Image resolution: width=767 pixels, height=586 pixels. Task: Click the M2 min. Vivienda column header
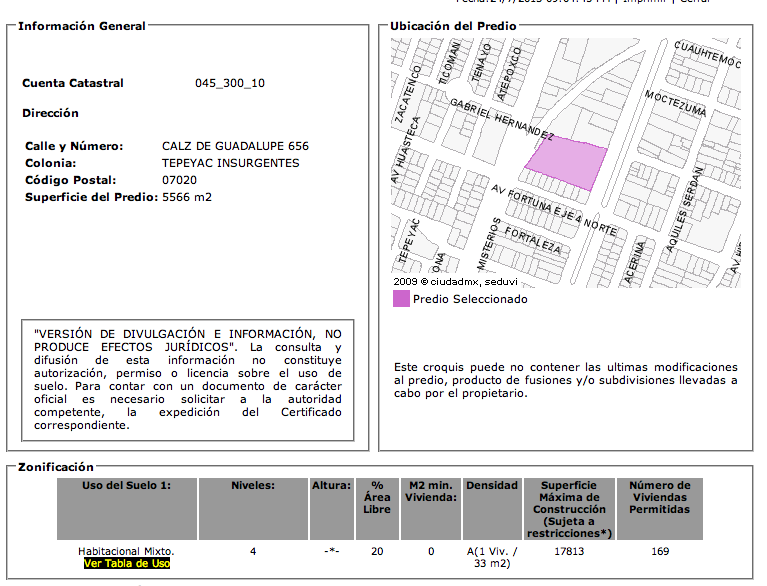(x=431, y=509)
